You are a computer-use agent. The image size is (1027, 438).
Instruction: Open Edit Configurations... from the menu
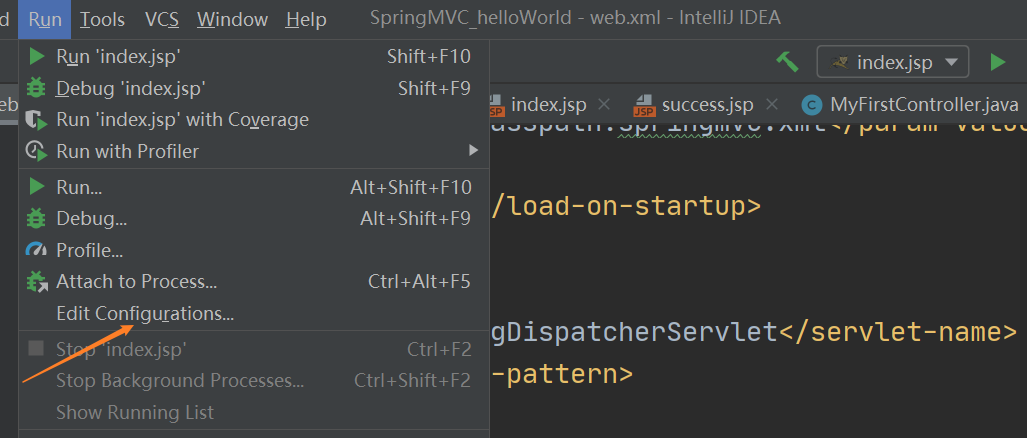(254, 314)
